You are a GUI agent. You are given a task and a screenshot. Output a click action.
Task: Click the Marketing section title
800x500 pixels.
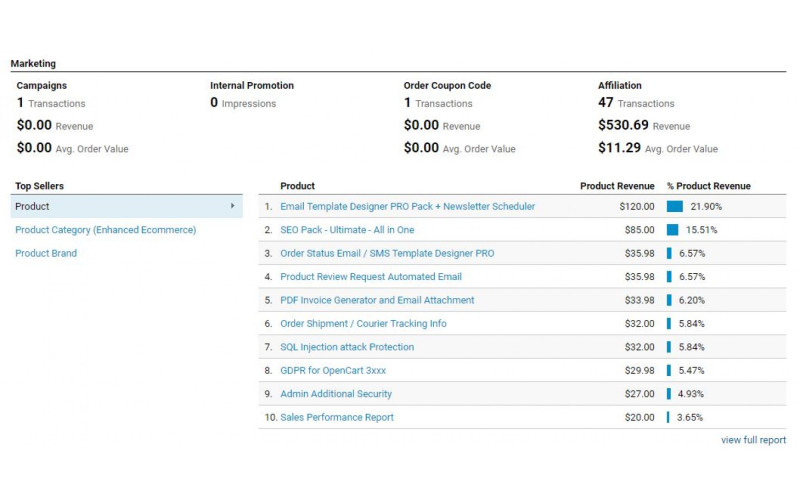pos(33,64)
